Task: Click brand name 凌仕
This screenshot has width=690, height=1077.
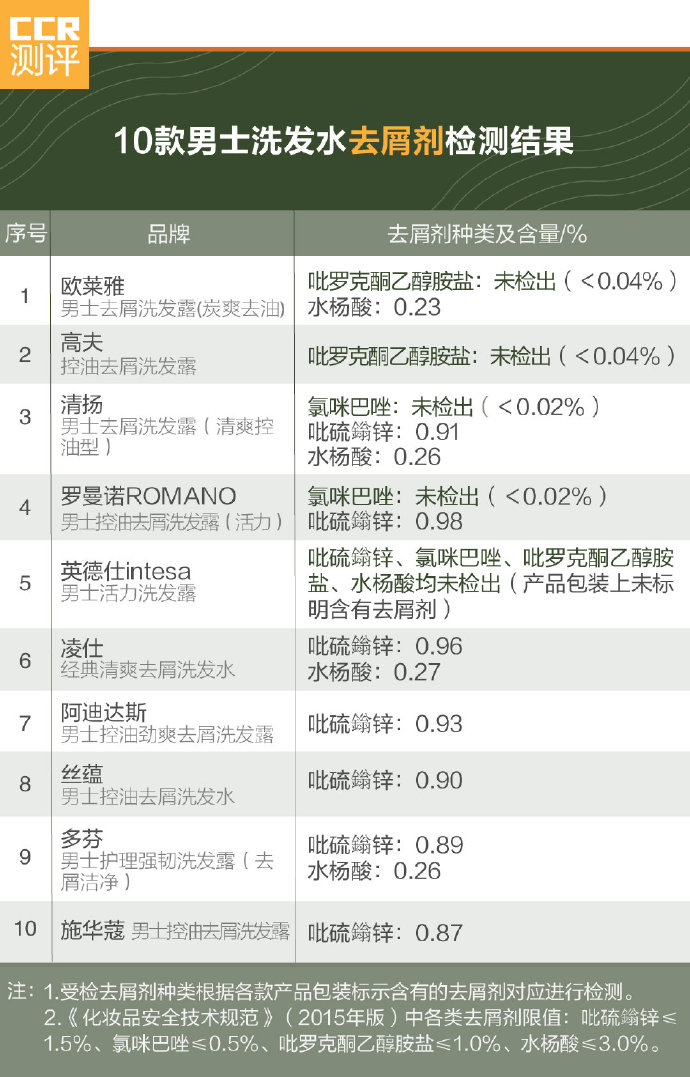Action: pyautogui.click(x=82, y=648)
